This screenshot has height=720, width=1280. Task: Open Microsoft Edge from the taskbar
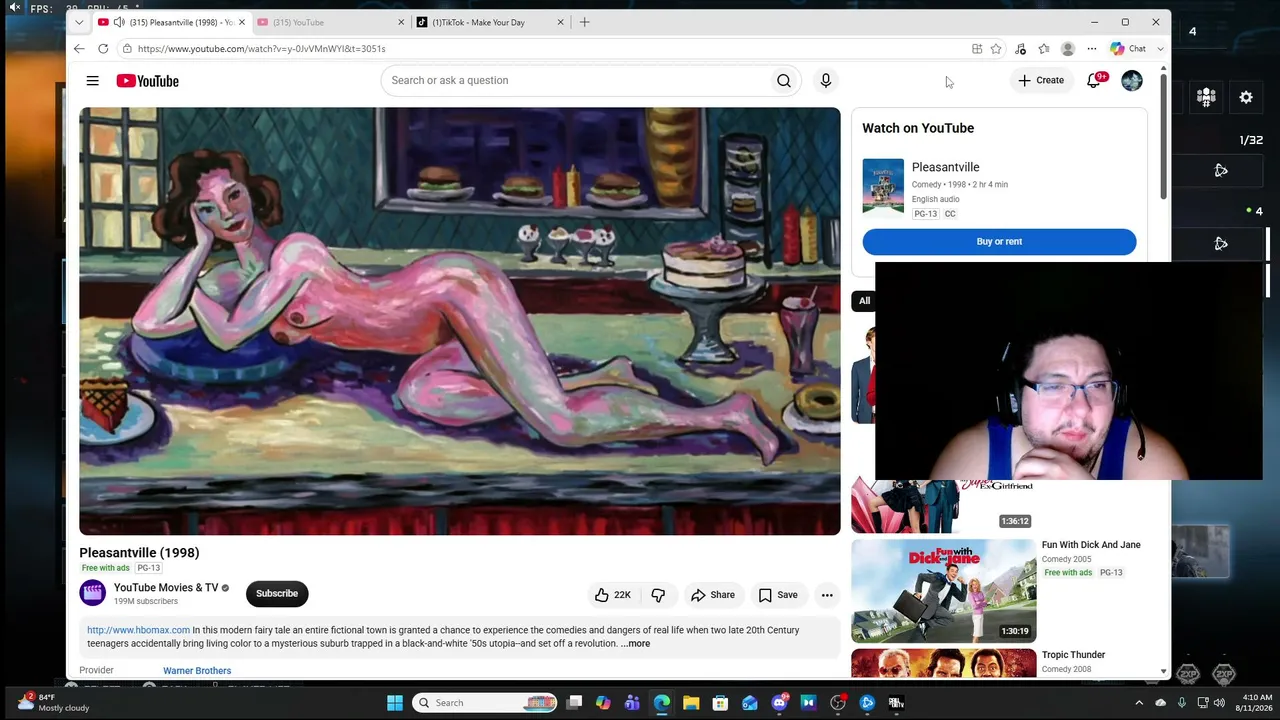click(x=662, y=703)
